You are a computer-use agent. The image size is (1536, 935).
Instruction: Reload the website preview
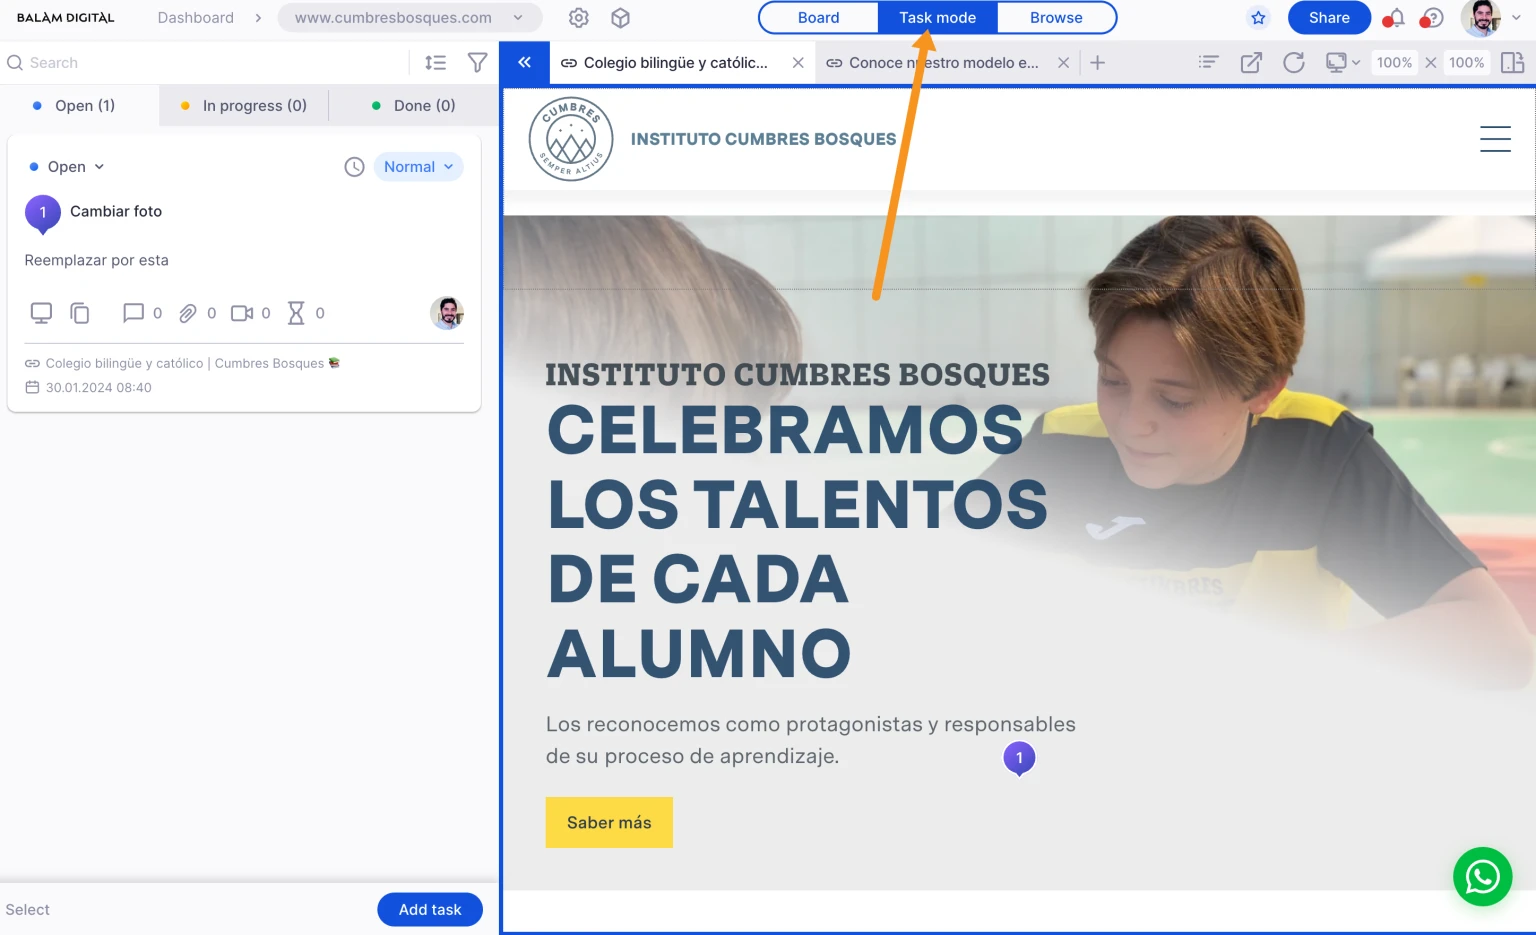(x=1294, y=63)
